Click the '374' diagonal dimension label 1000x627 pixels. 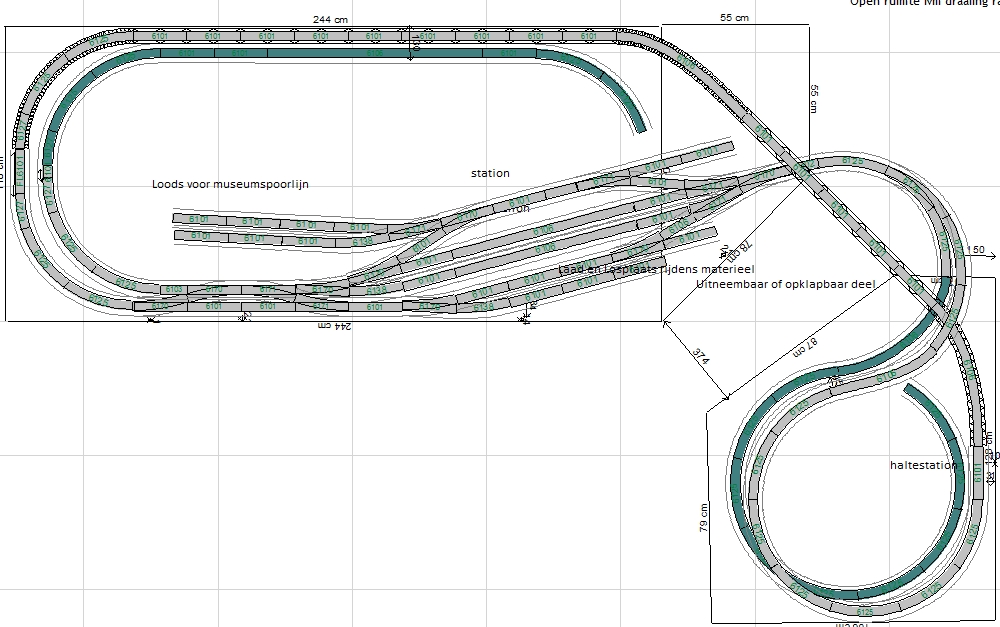[700, 357]
